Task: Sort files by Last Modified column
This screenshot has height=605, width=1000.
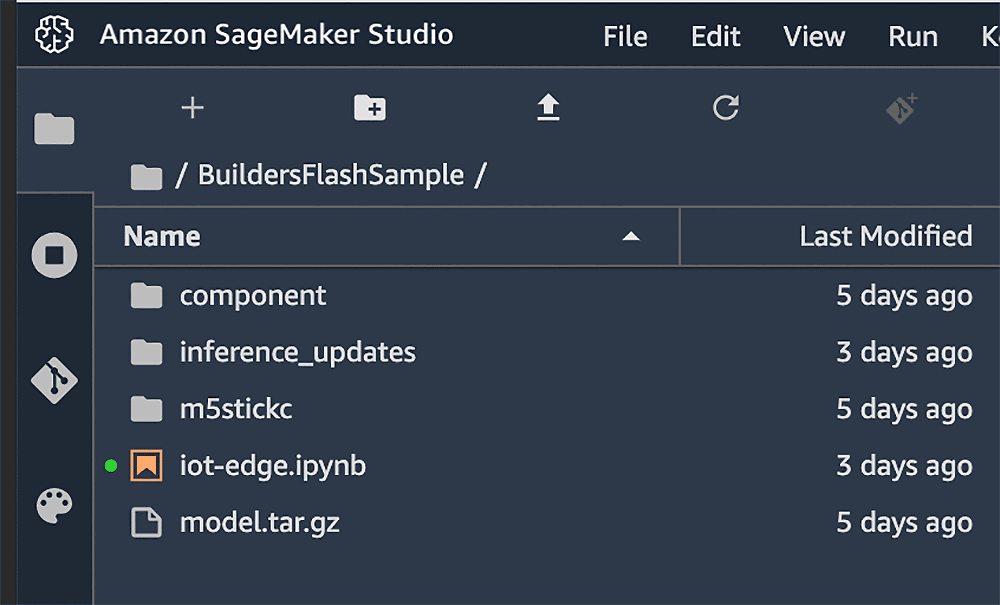Action: point(885,237)
